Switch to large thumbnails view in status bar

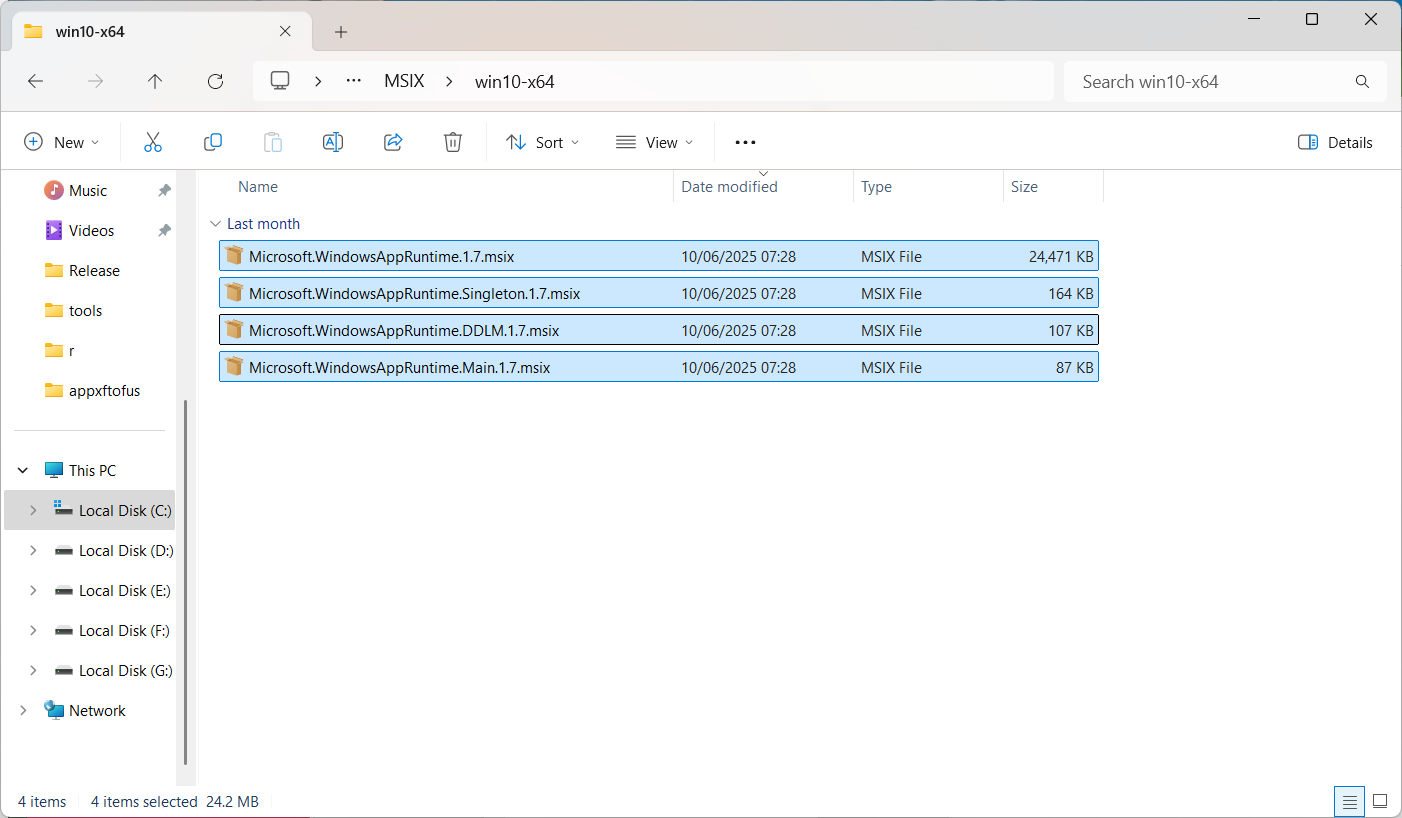click(1380, 801)
